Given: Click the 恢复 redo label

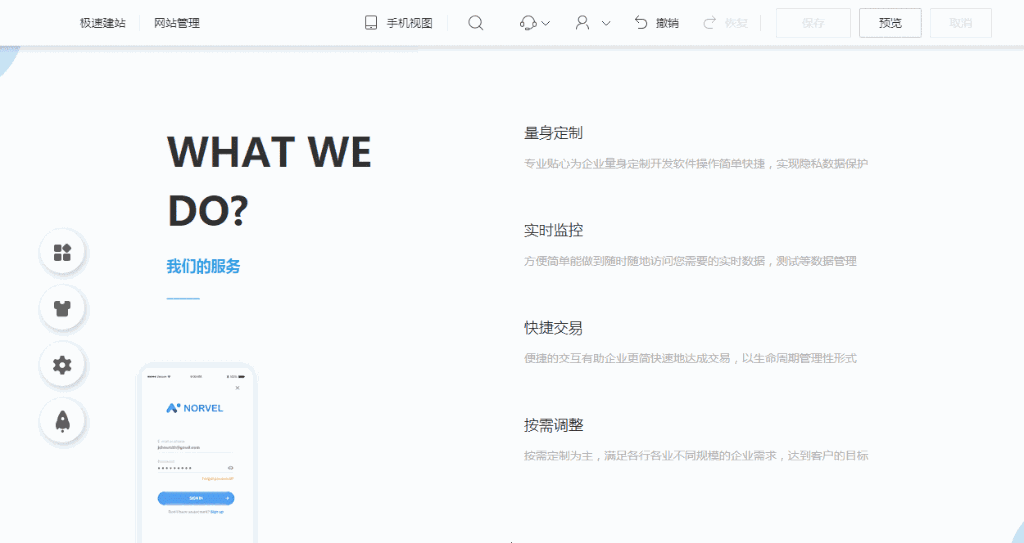Looking at the screenshot, I should pyautogui.click(x=736, y=23).
